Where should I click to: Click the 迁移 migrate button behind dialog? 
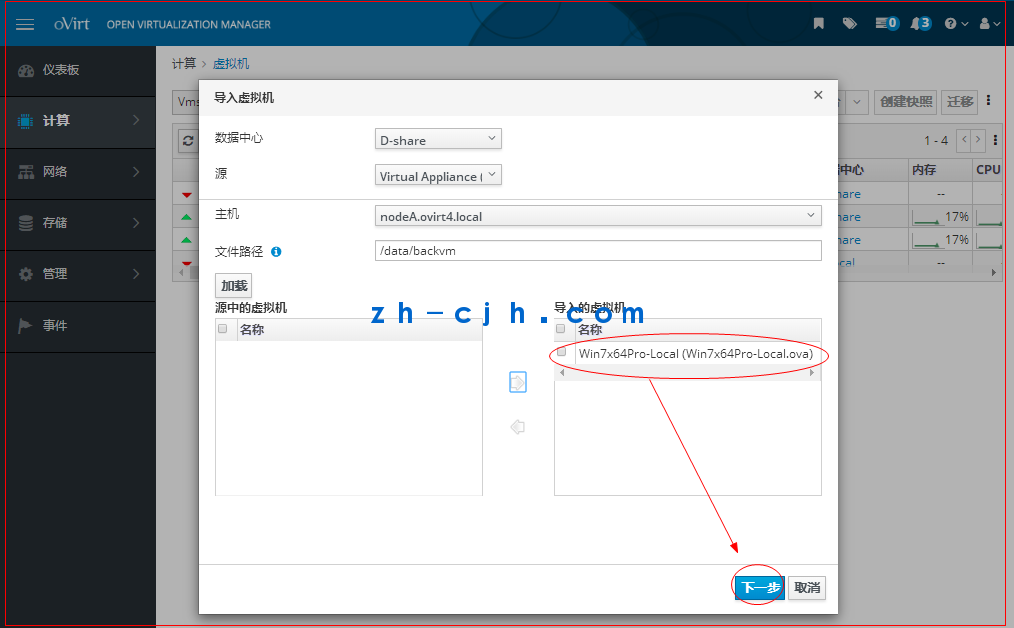960,102
